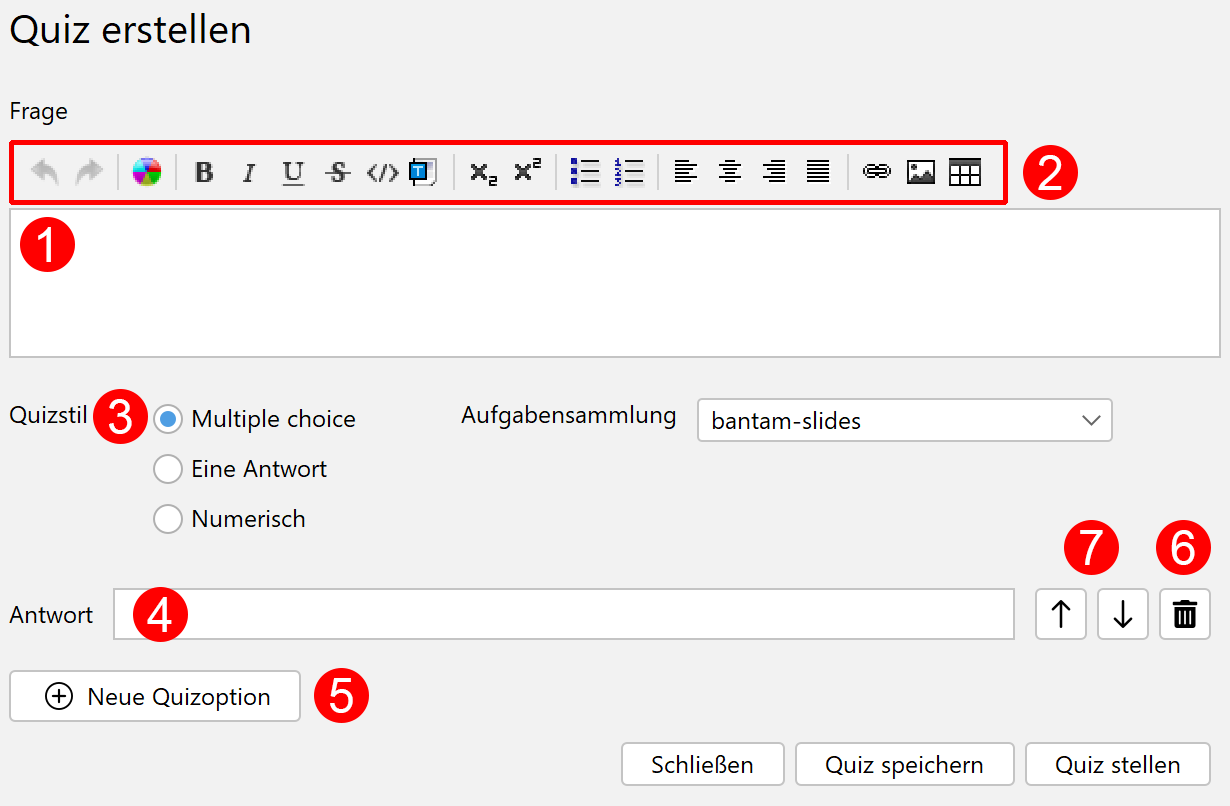Select the 'Numerisch' quiz style
Image resolution: width=1230 pixels, height=806 pixels.
click(x=168, y=519)
